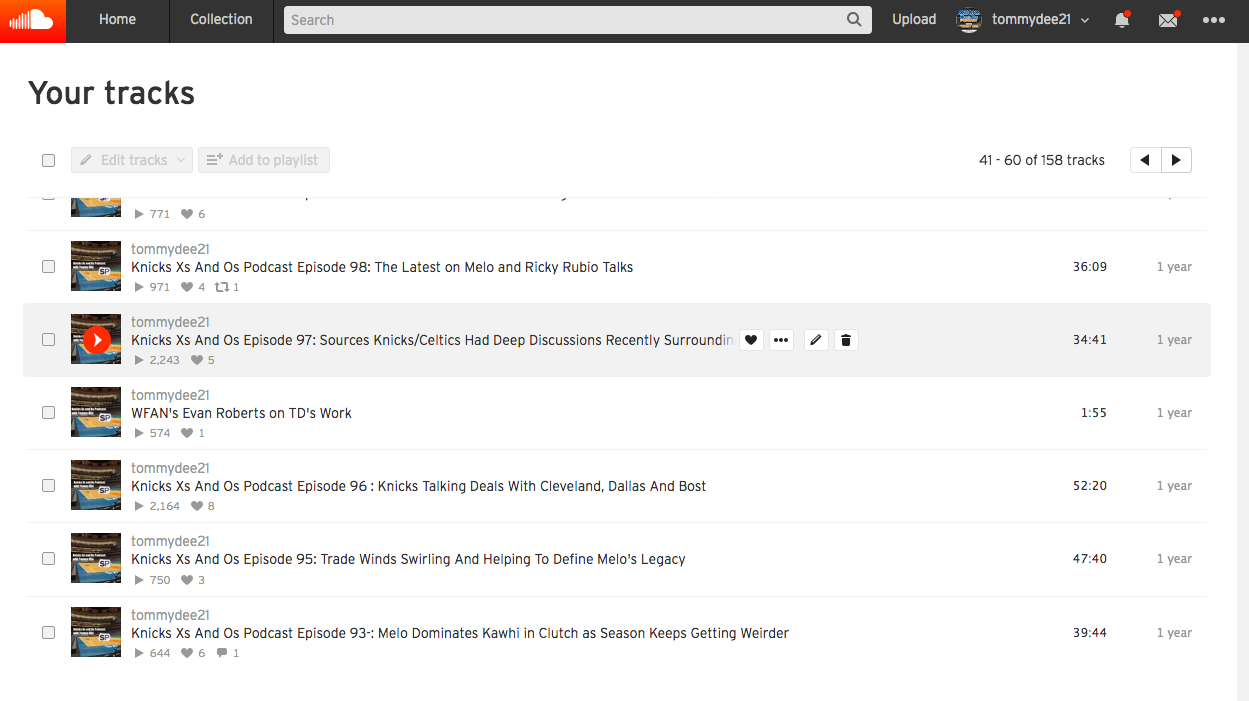The width and height of the screenshot is (1249, 701).
Task: Click the search magnifier icon
Action: pos(854,19)
